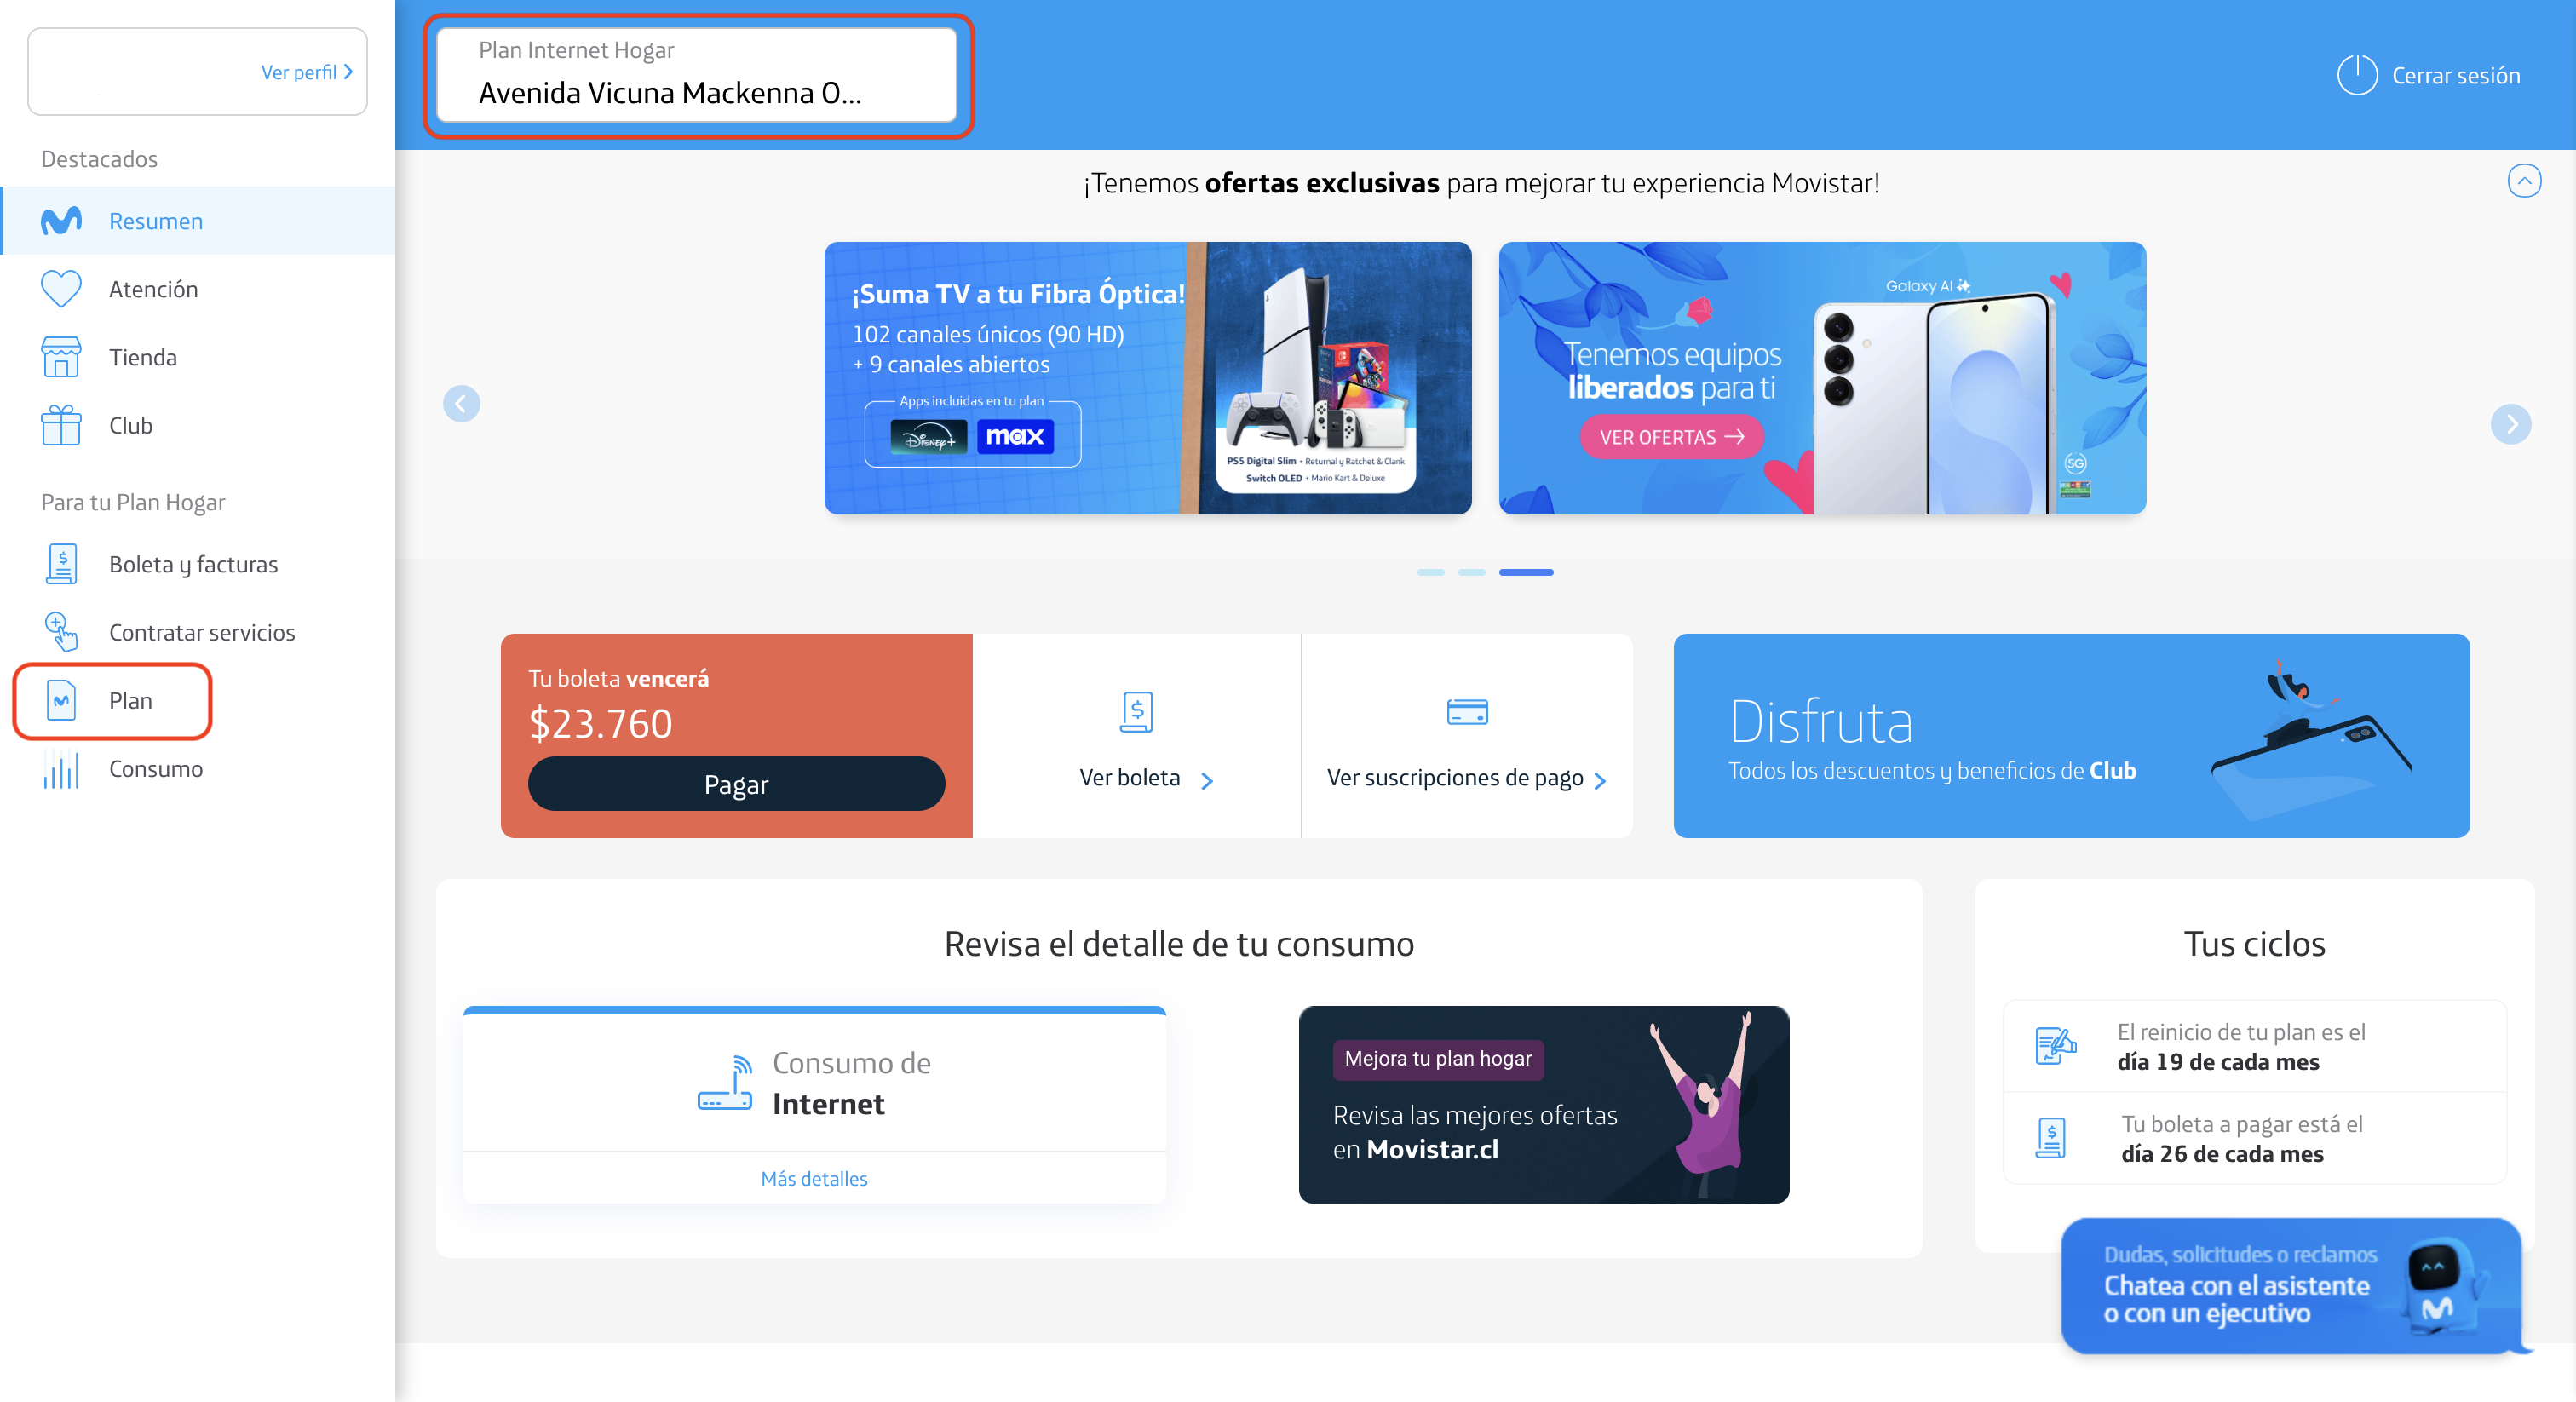This screenshot has width=2576, height=1402.
Task: Select Contratar servicios in sidebar
Action: coord(198,632)
